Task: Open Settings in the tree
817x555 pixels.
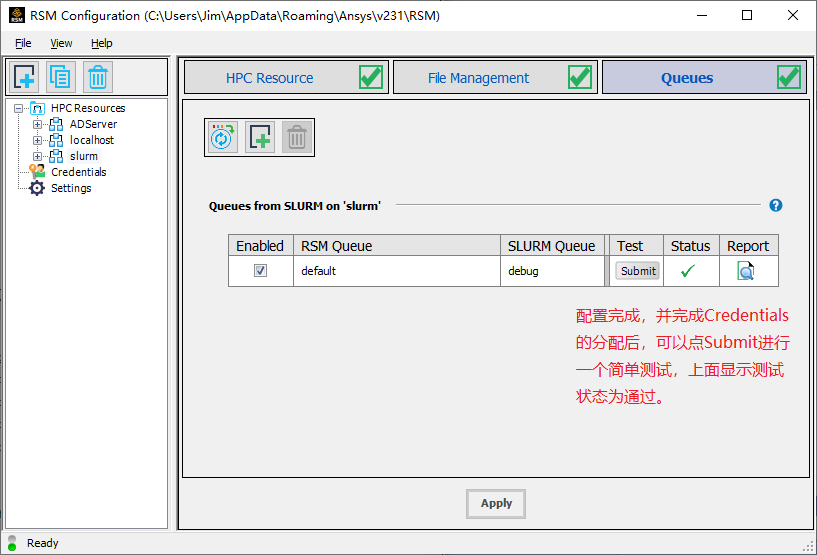Action: point(71,188)
